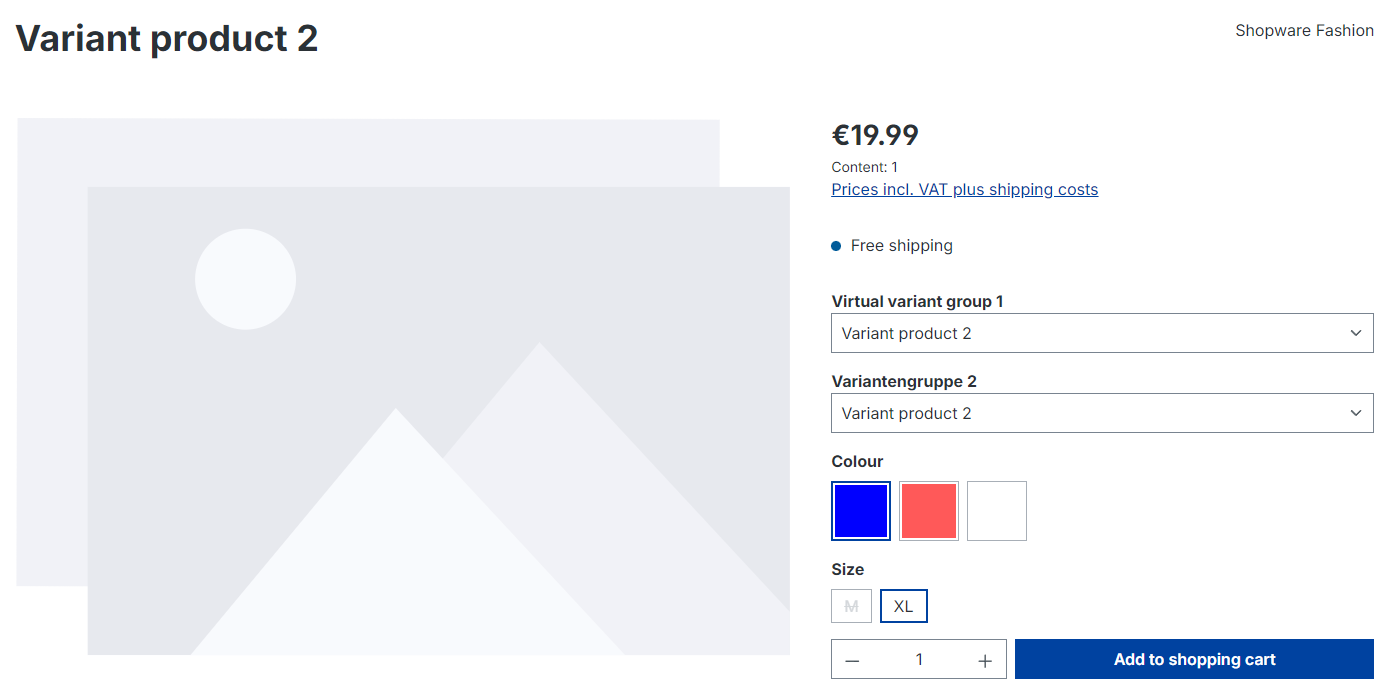The width and height of the screenshot is (1388, 693).
Task: Open the Virtual variant group 1 dropdown
Action: click(1102, 333)
